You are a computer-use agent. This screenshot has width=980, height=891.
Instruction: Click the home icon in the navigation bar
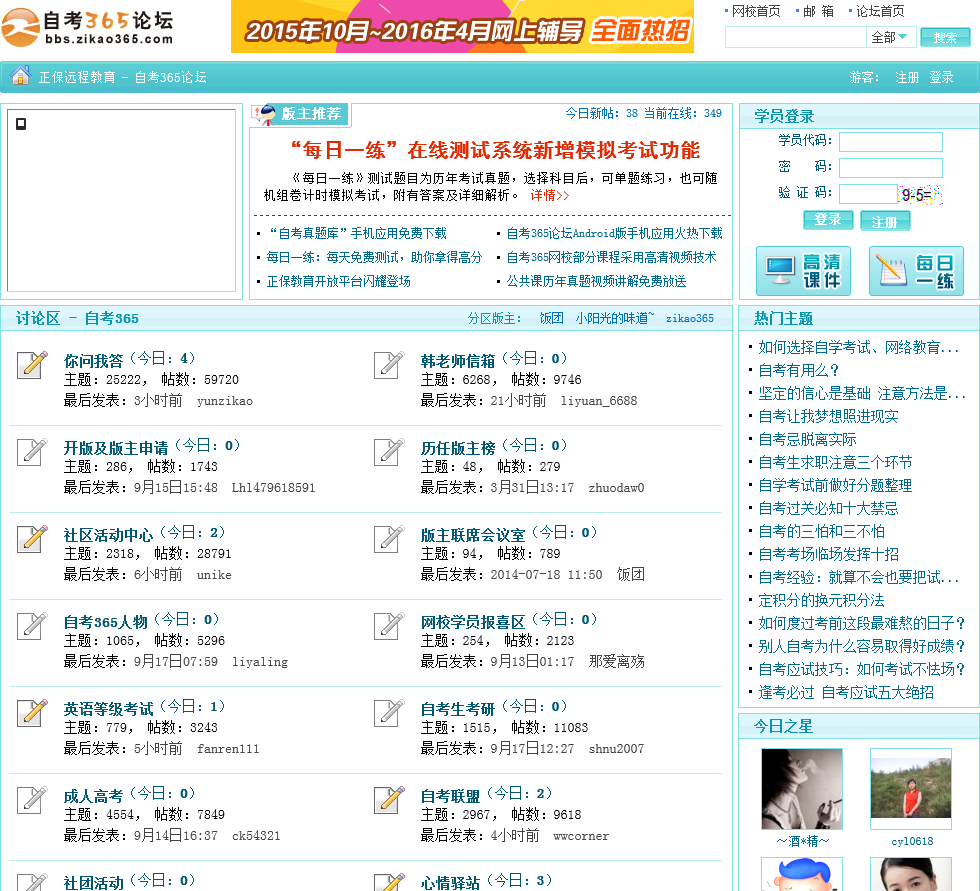[20, 76]
